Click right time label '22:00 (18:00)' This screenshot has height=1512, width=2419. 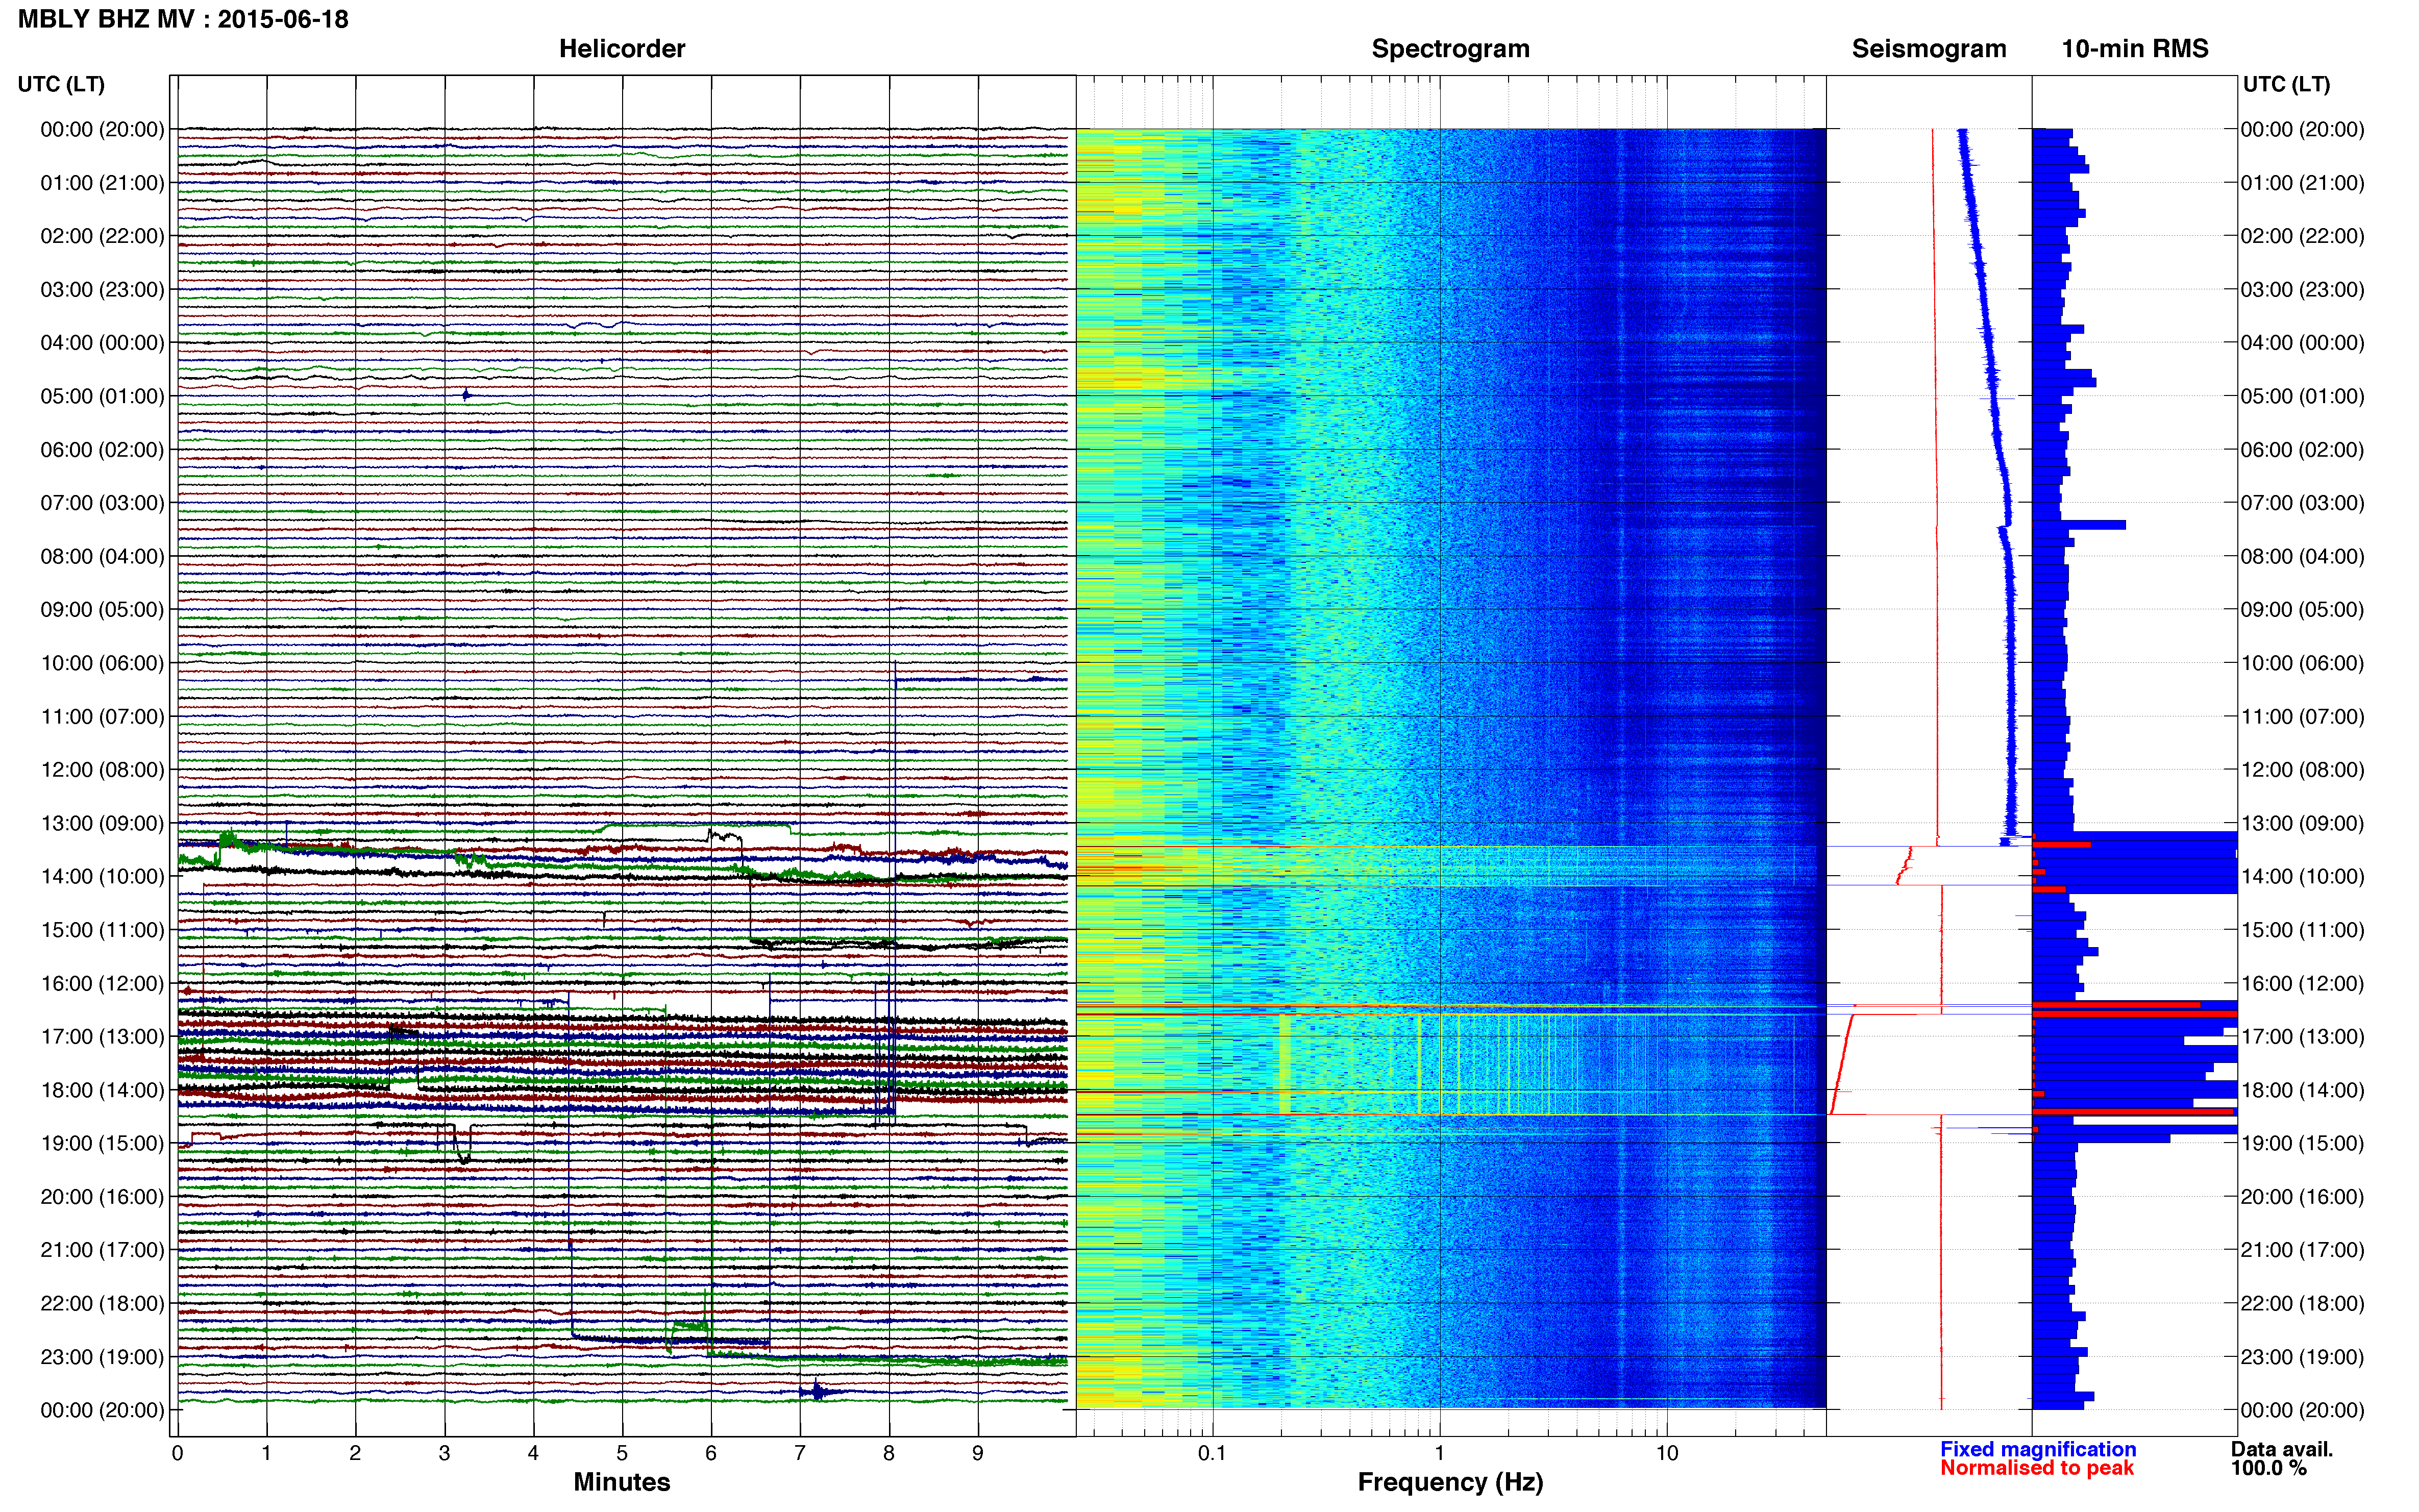pyautogui.click(x=2302, y=1303)
